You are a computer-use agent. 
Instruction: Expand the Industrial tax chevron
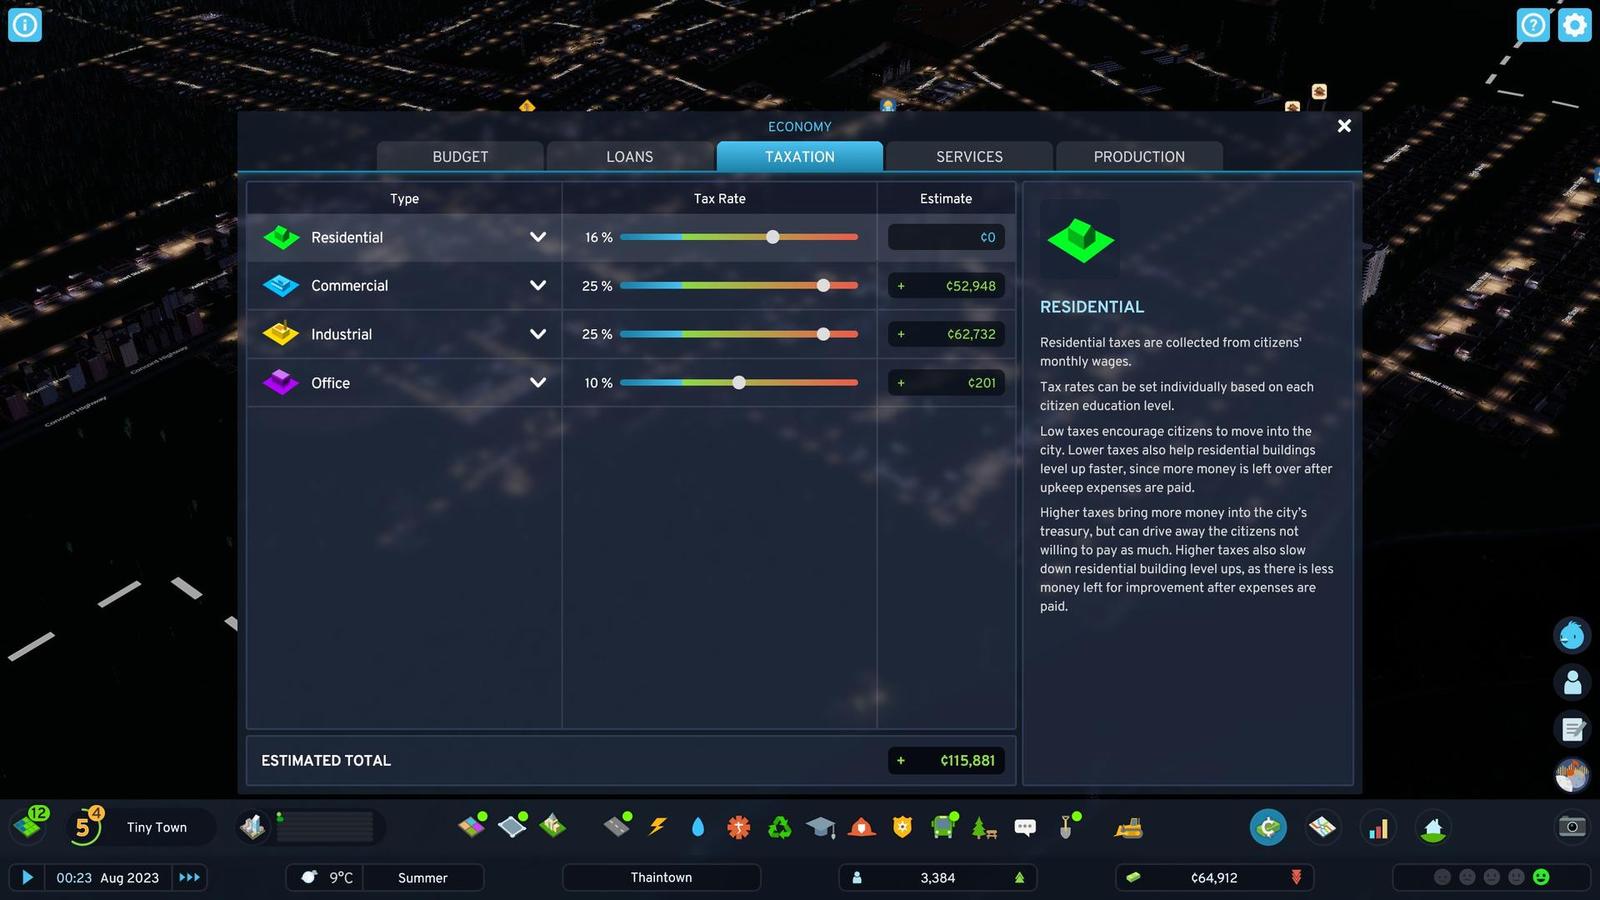[x=538, y=334]
